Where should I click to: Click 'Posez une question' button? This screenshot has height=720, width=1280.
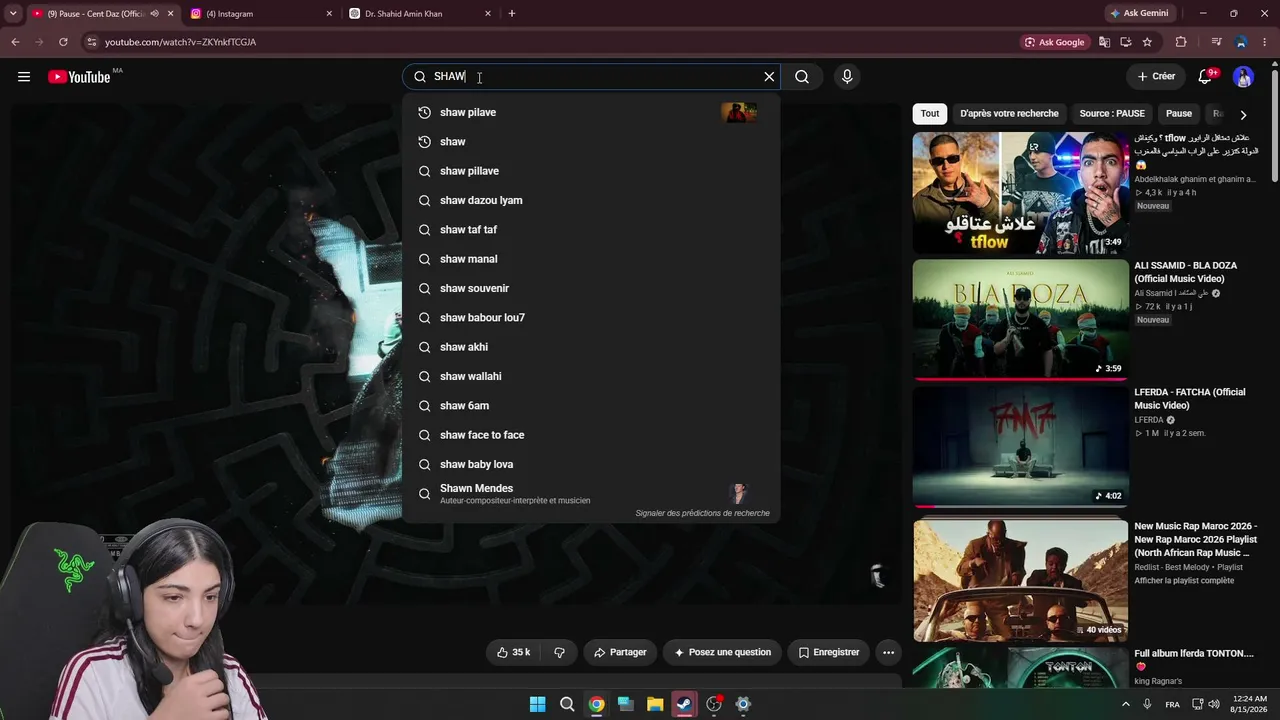[x=722, y=652]
